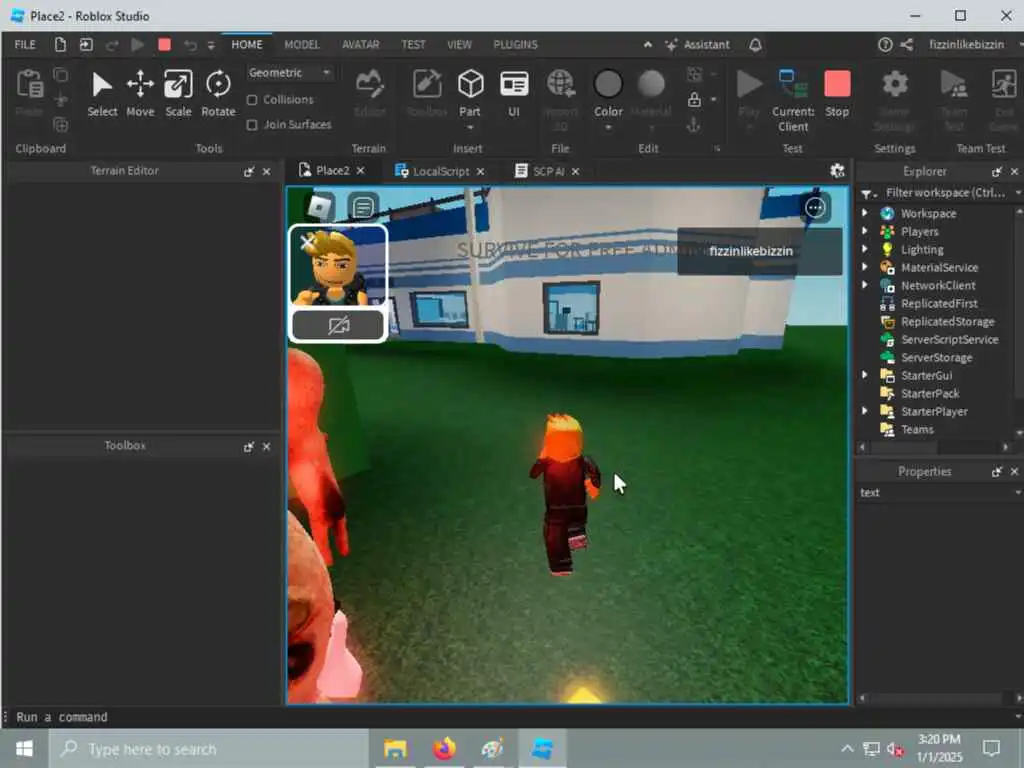The height and width of the screenshot is (768, 1024).
Task: Expand MaterialService node
Action: 865,266
